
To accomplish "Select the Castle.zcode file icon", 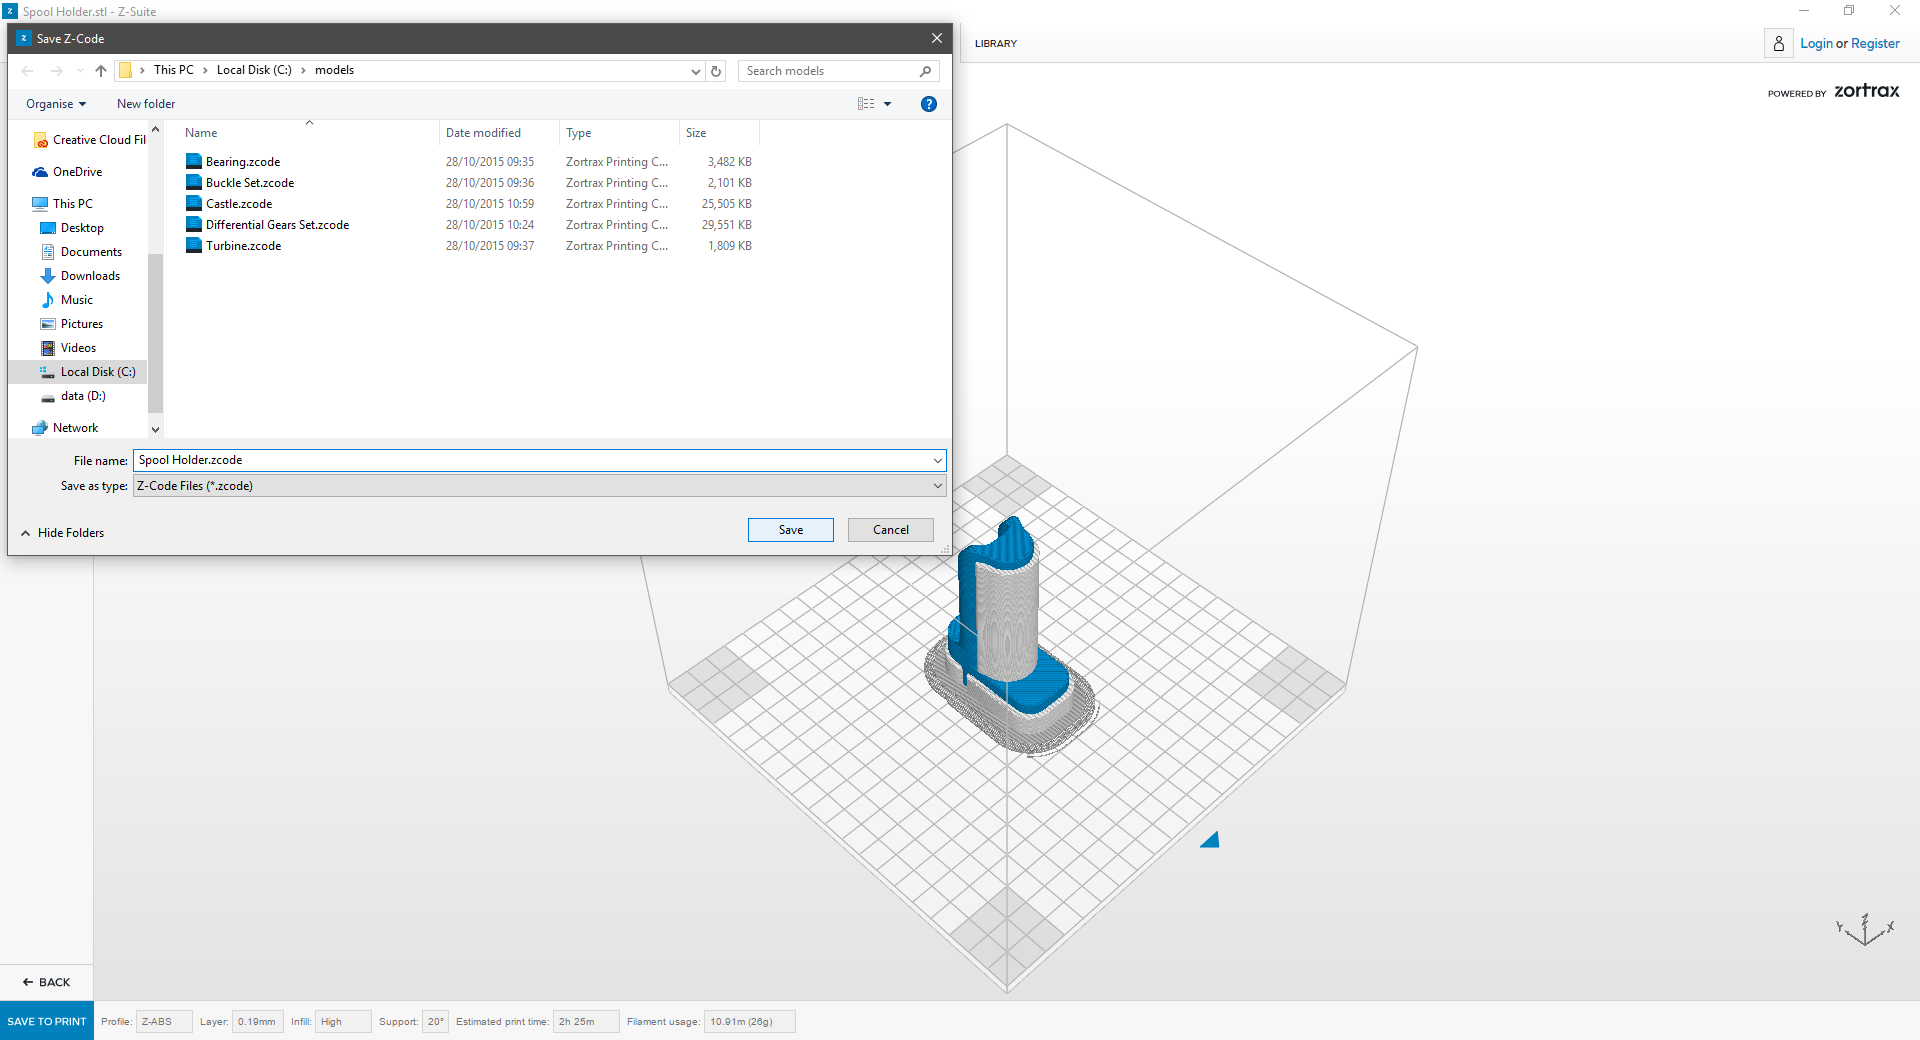I will point(194,204).
